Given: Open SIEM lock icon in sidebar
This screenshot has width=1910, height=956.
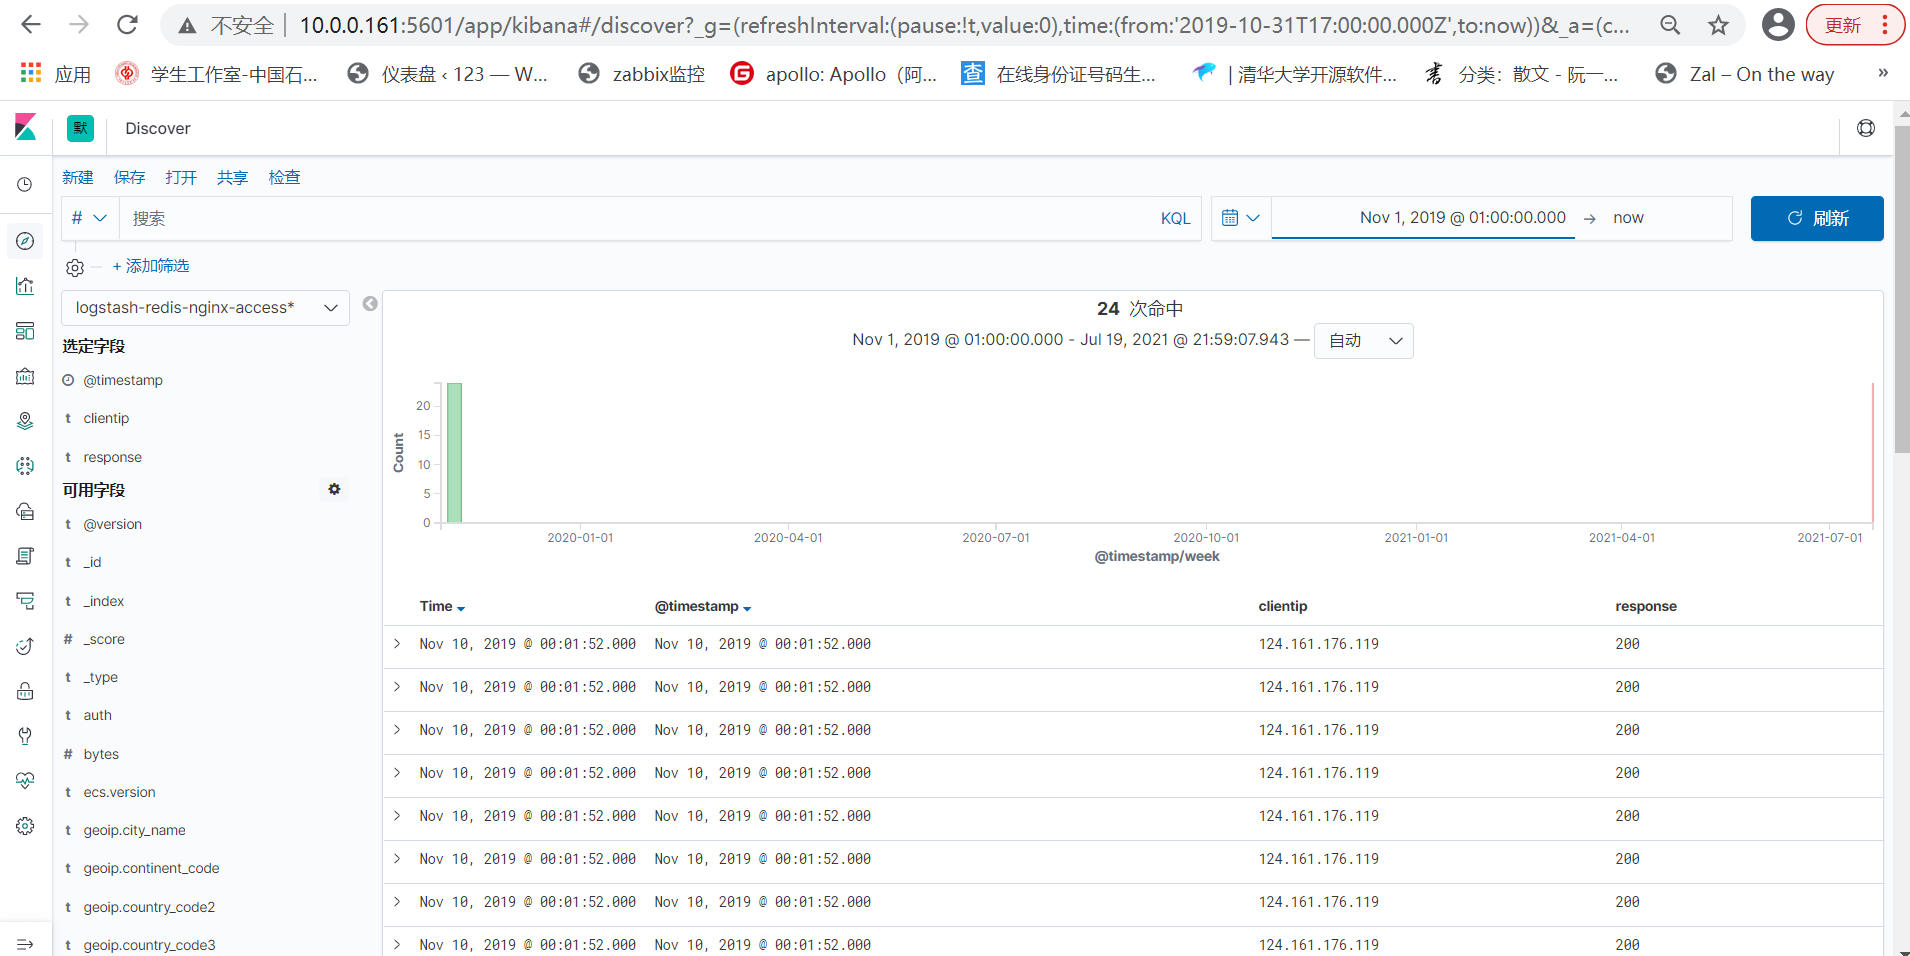Looking at the screenshot, I should click(25, 691).
